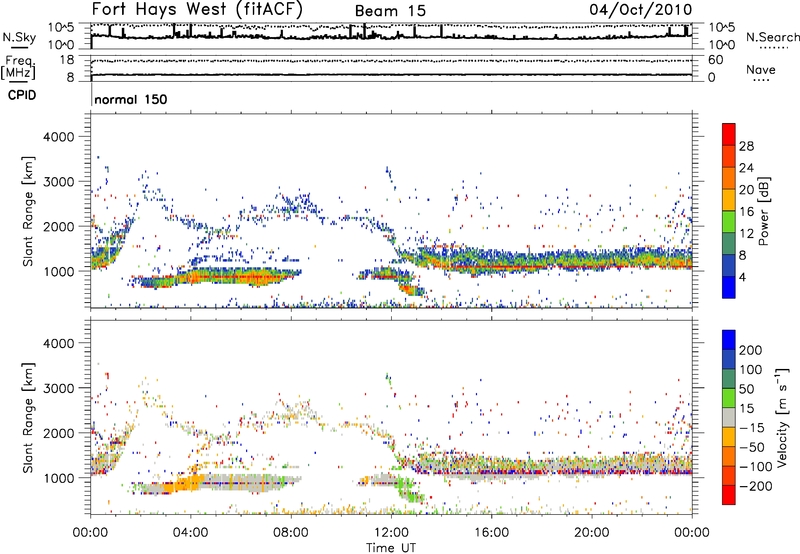Select the "N.Sky" legend label

pos(19,37)
